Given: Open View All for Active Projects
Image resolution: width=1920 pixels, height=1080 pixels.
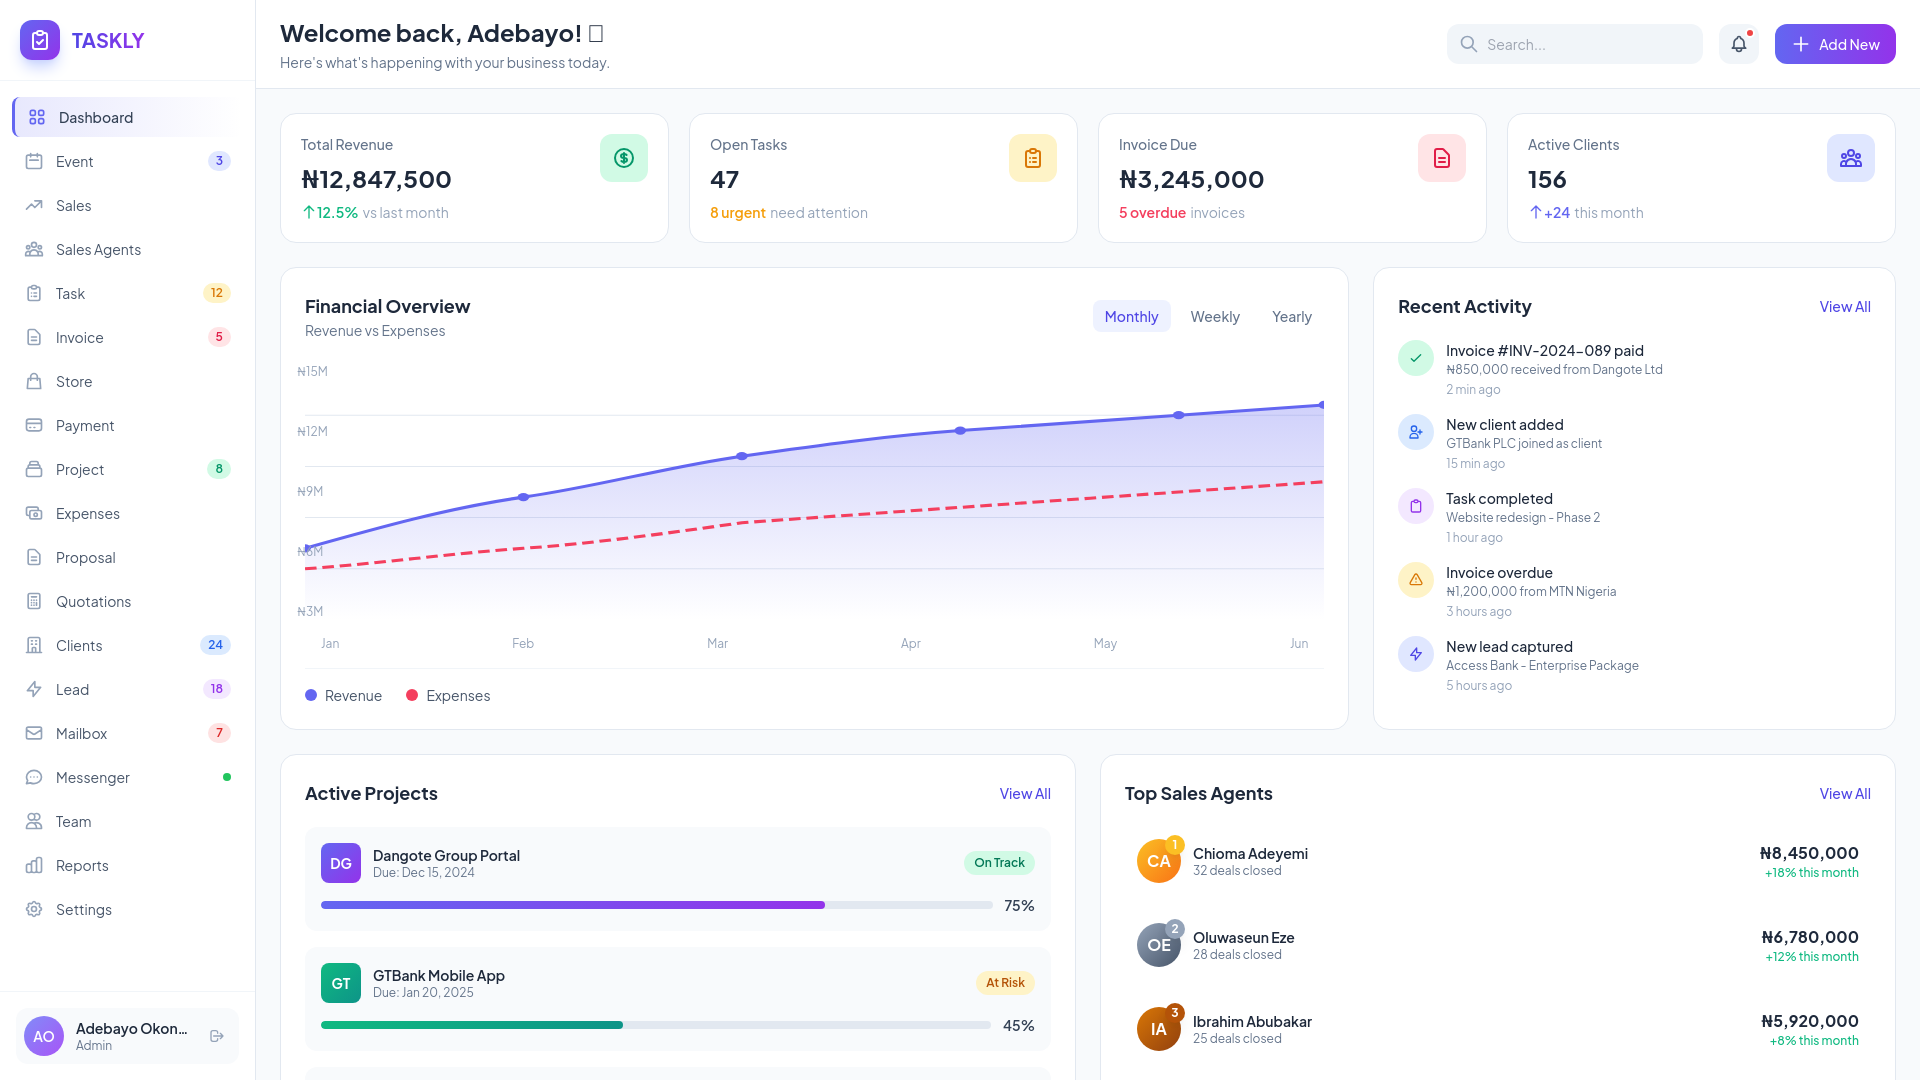Looking at the screenshot, I should [1024, 794].
